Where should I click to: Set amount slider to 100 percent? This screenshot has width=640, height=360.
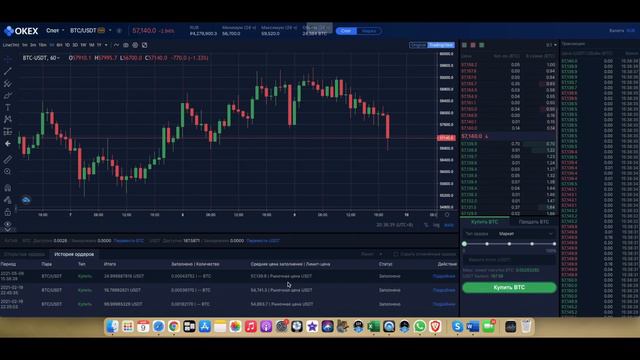554,244
